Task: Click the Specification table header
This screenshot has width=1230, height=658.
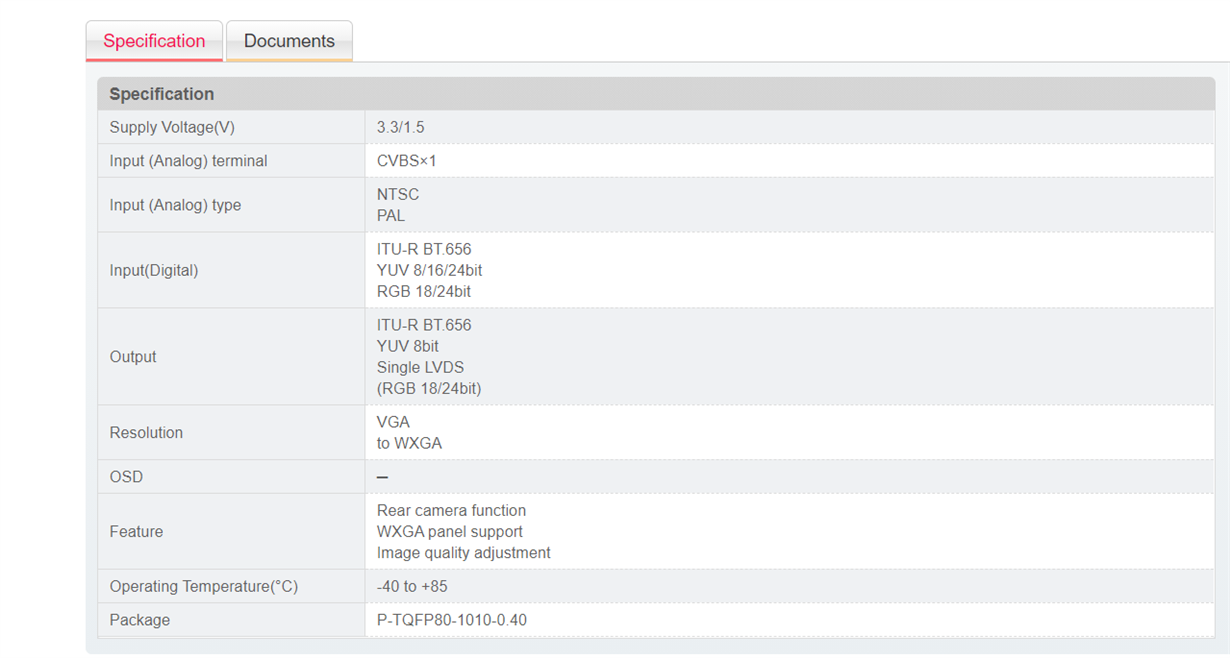Action: click(656, 94)
